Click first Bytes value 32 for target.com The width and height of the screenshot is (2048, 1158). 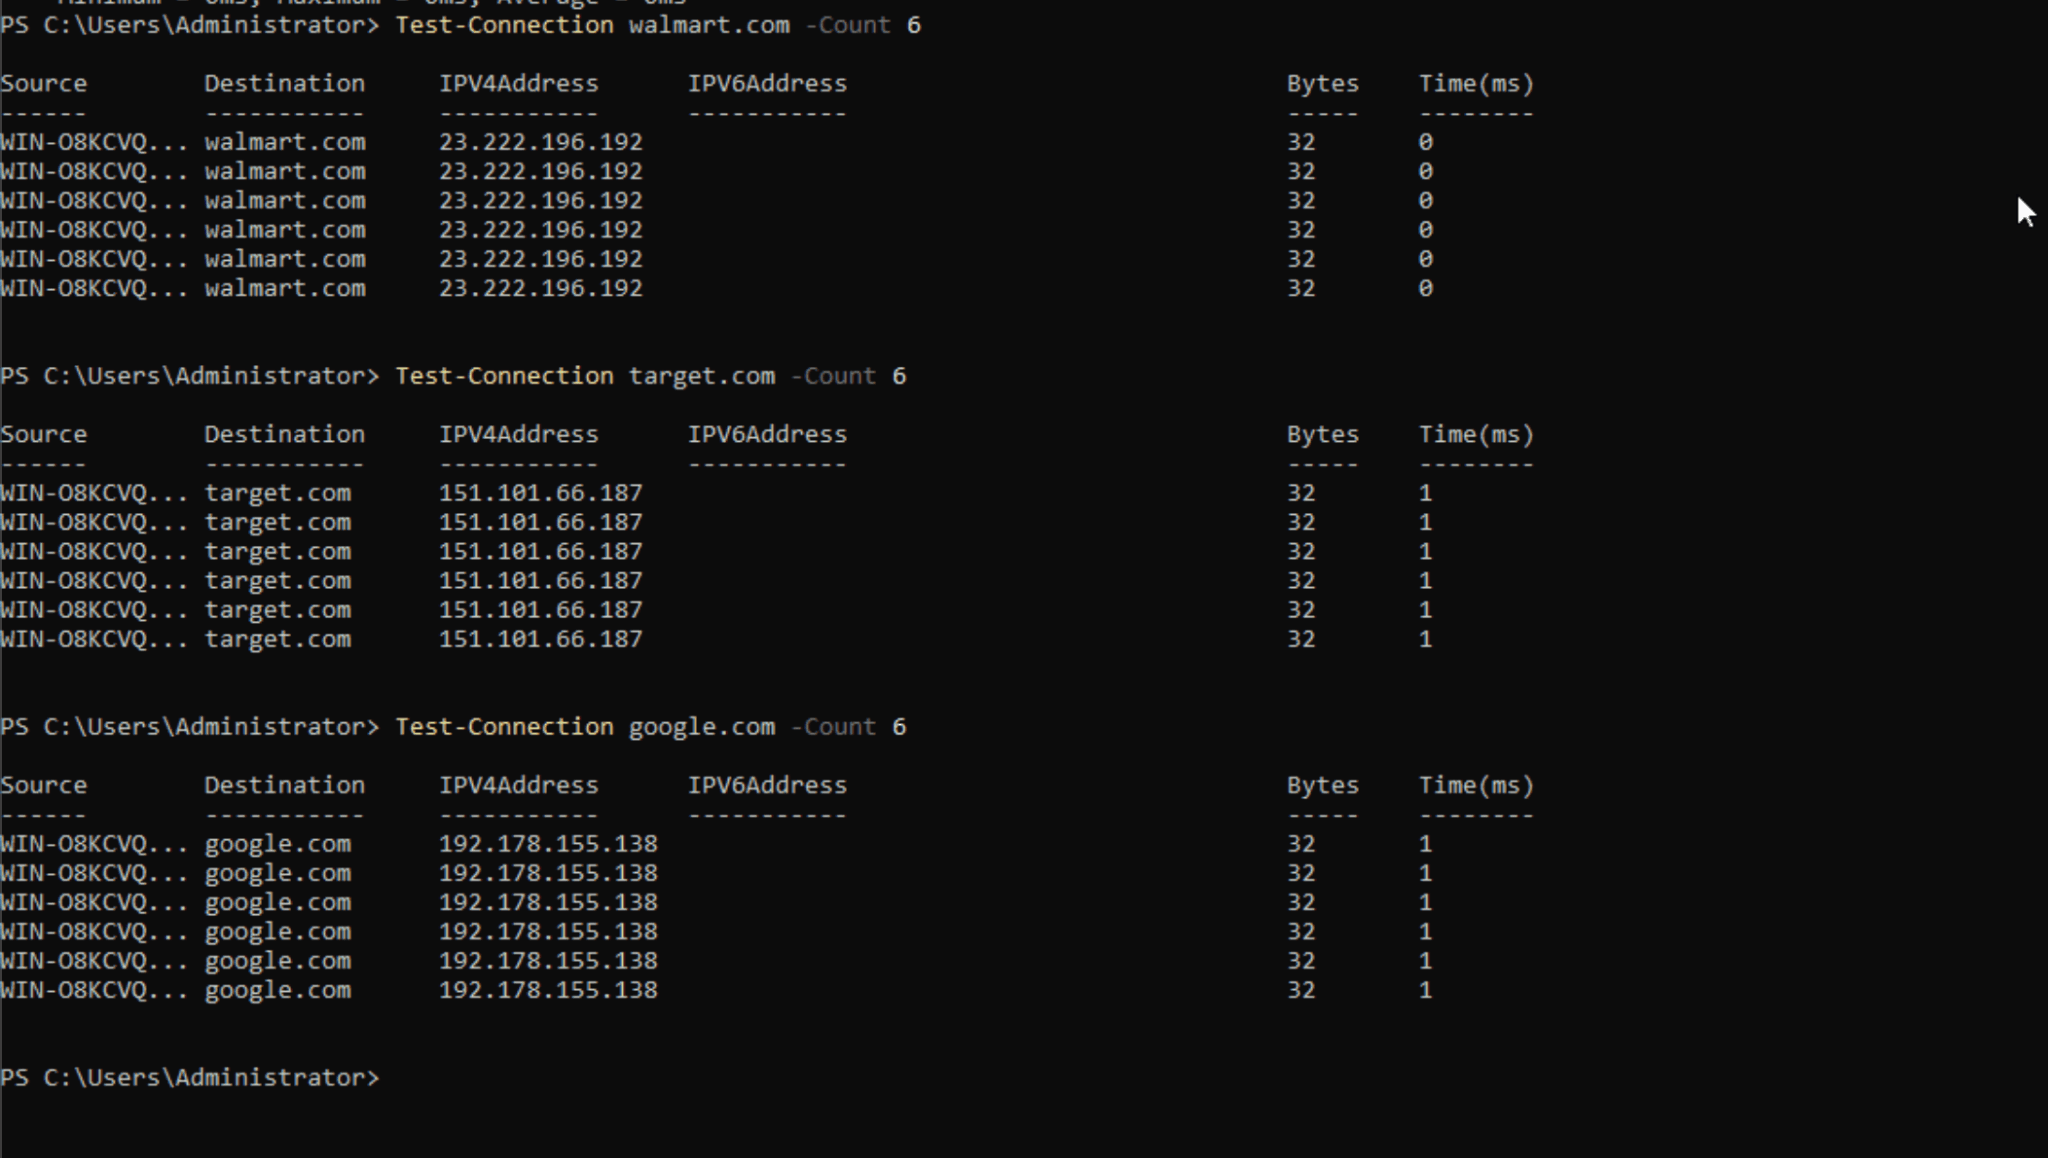pyautogui.click(x=1301, y=494)
